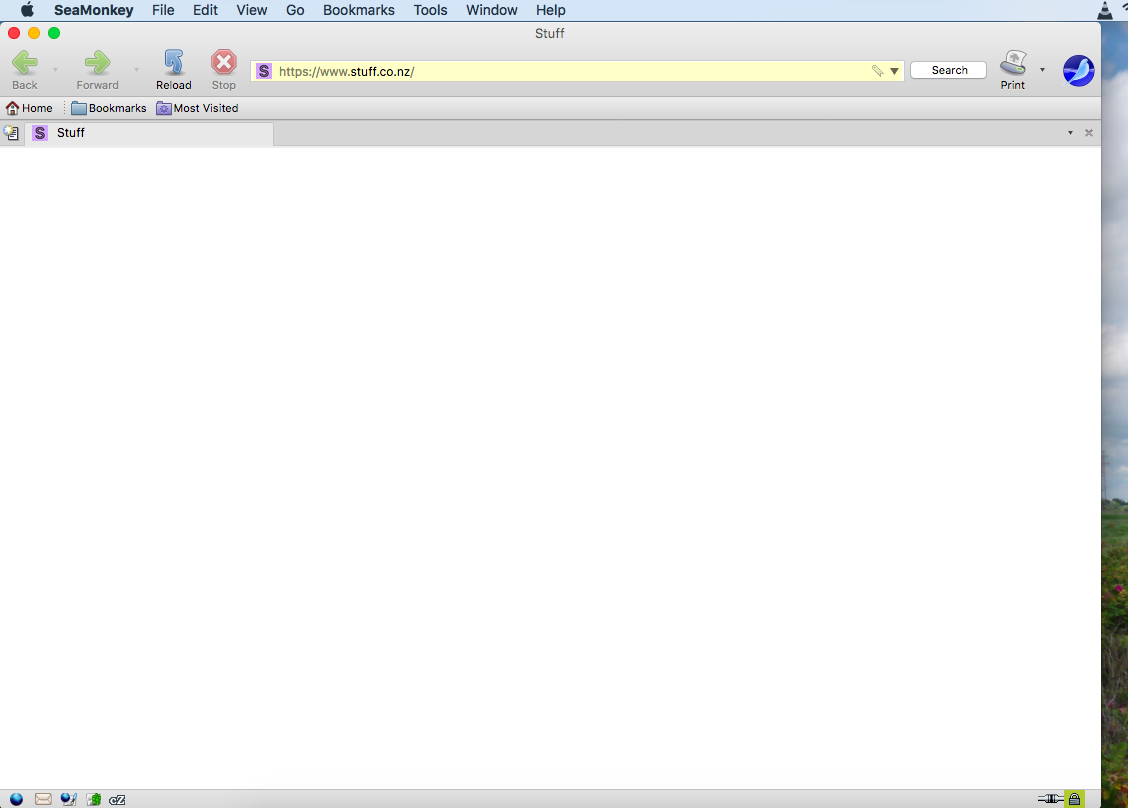Click the Search button
Image resolution: width=1128 pixels, height=808 pixels.
949,71
